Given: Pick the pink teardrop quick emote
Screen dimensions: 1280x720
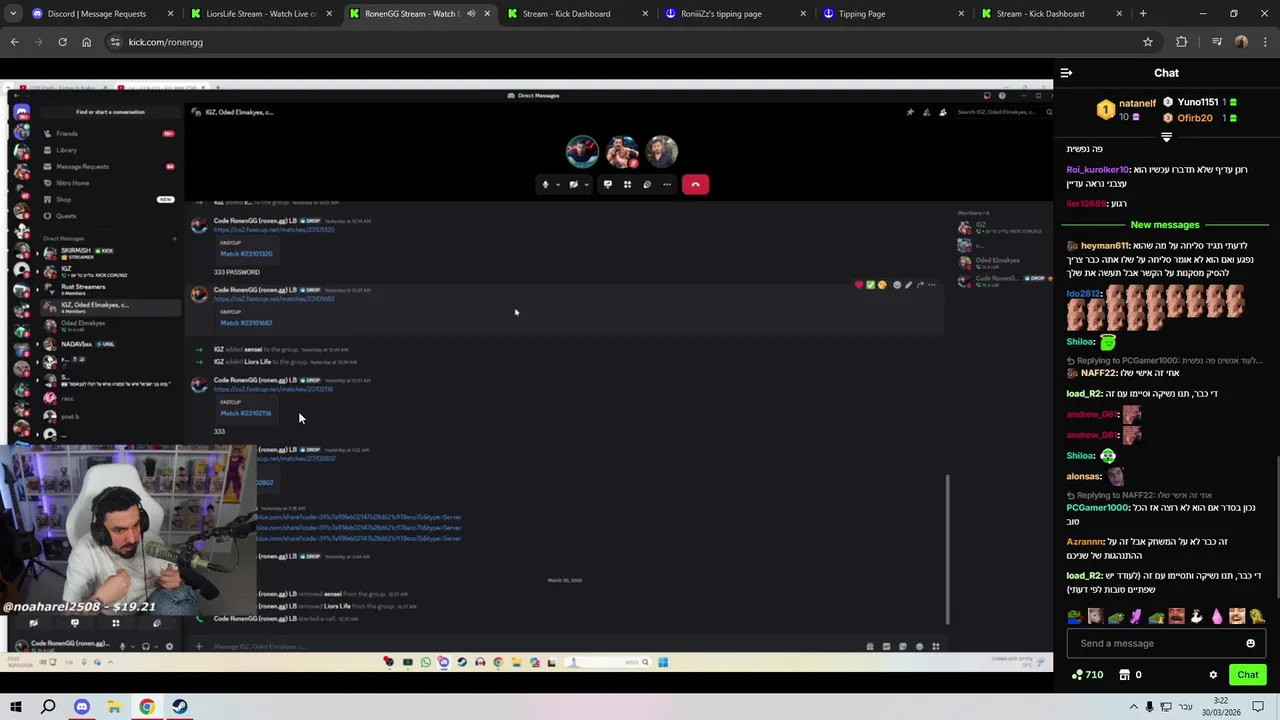Looking at the screenshot, I should point(1217,616).
